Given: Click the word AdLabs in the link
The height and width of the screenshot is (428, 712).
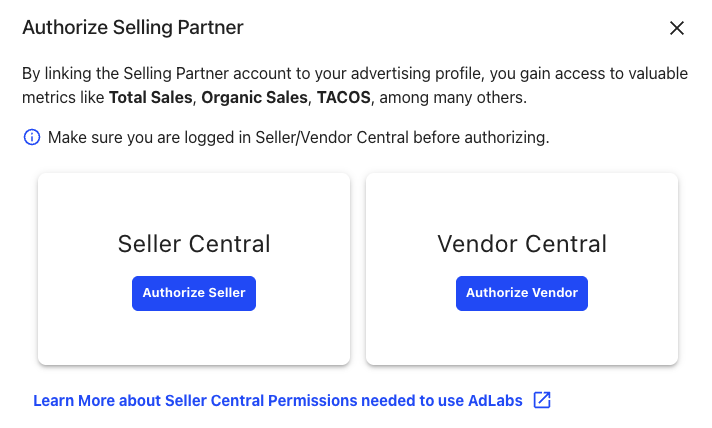Looking at the screenshot, I should click(x=495, y=400).
